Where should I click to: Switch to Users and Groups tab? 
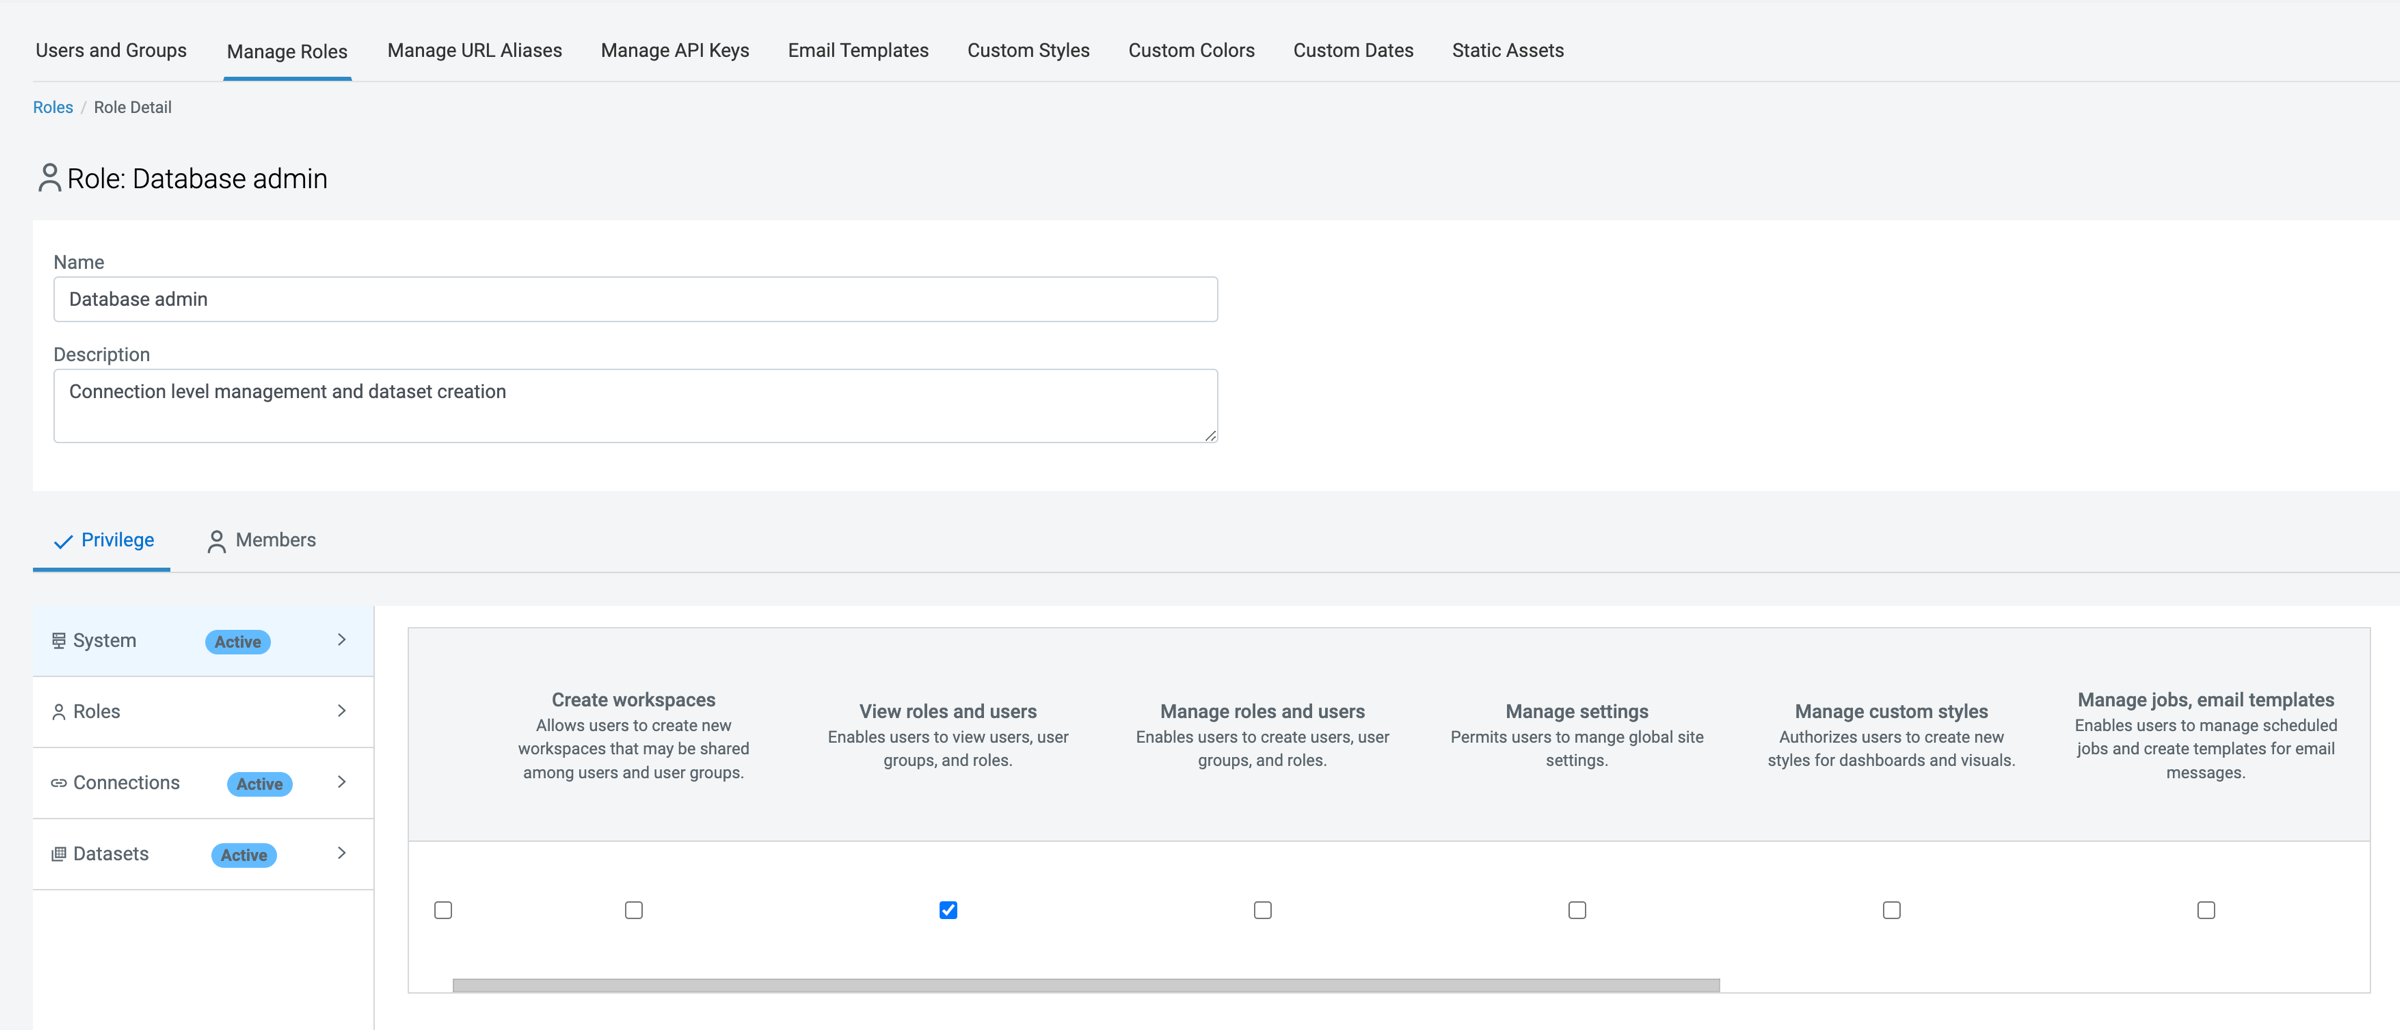click(x=111, y=50)
